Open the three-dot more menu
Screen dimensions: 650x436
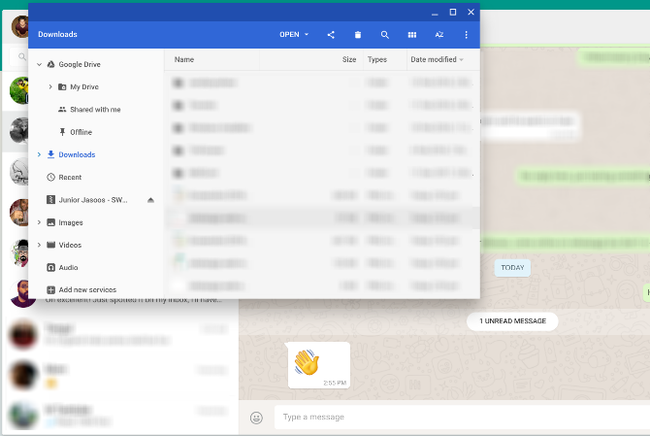pyautogui.click(x=466, y=35)
